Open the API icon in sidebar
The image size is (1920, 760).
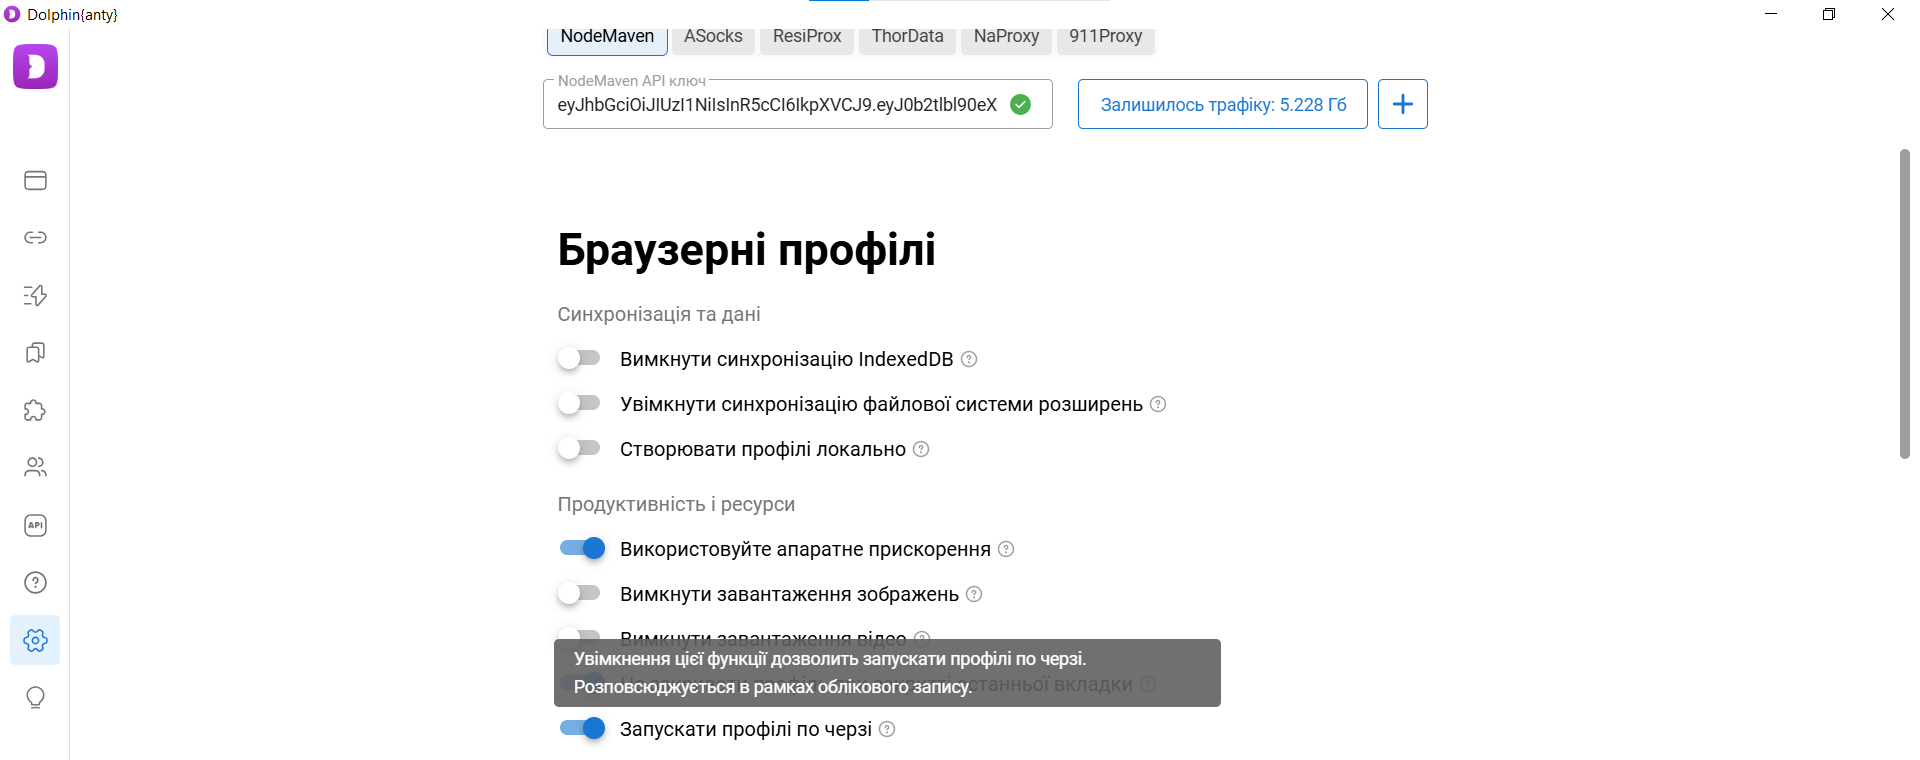pos(35,525)
